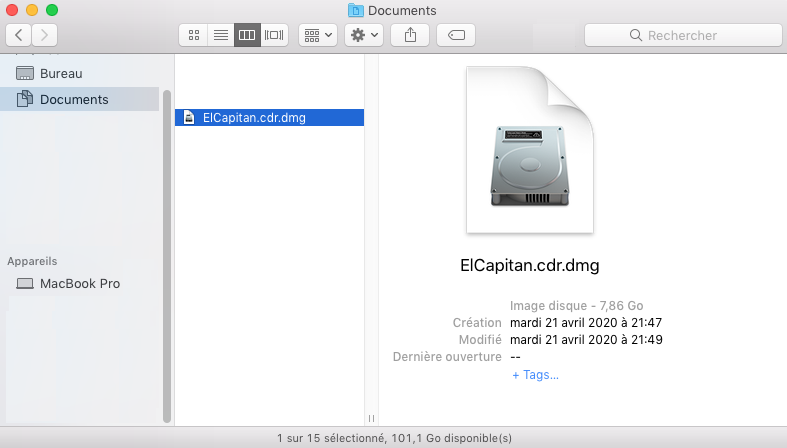Click the status bar selection count text
This screenshot has width=787, height=448.
pos(395,438)
